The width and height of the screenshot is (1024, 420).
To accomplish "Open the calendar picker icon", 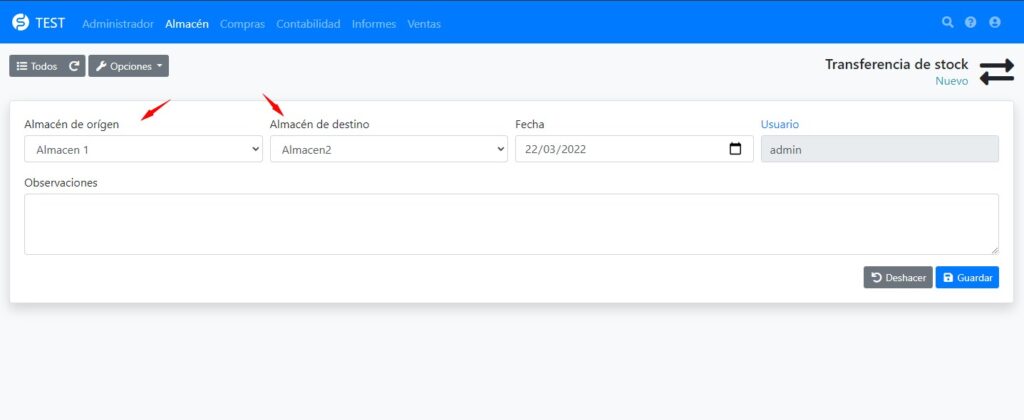I will pos(735,149).
